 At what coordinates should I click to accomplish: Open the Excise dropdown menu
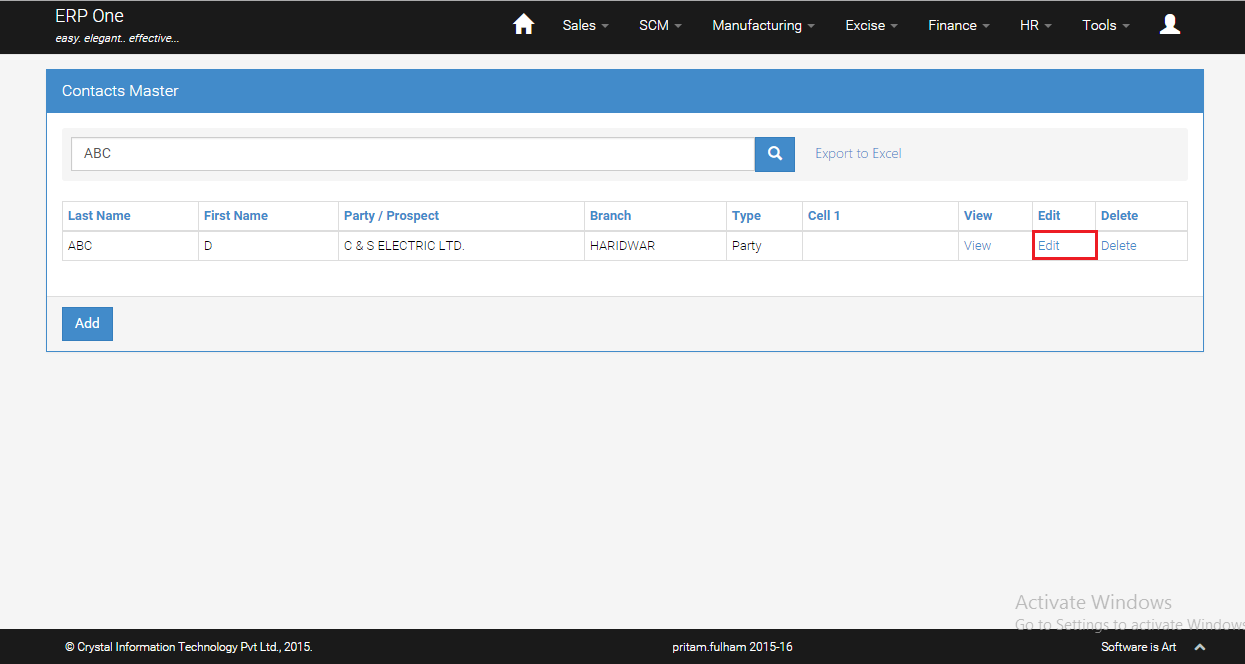coord(871,26)
